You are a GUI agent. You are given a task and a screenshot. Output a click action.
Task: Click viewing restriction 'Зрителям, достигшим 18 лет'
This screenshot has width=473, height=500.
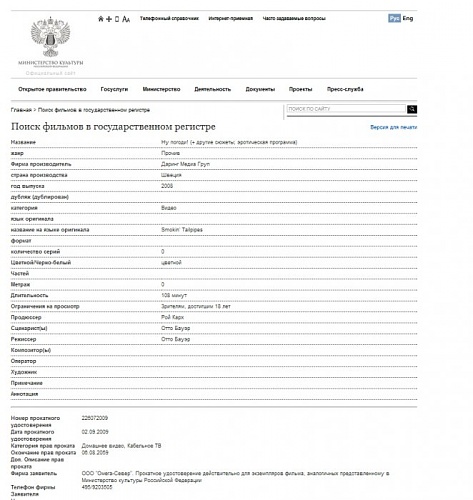point(196,307)
